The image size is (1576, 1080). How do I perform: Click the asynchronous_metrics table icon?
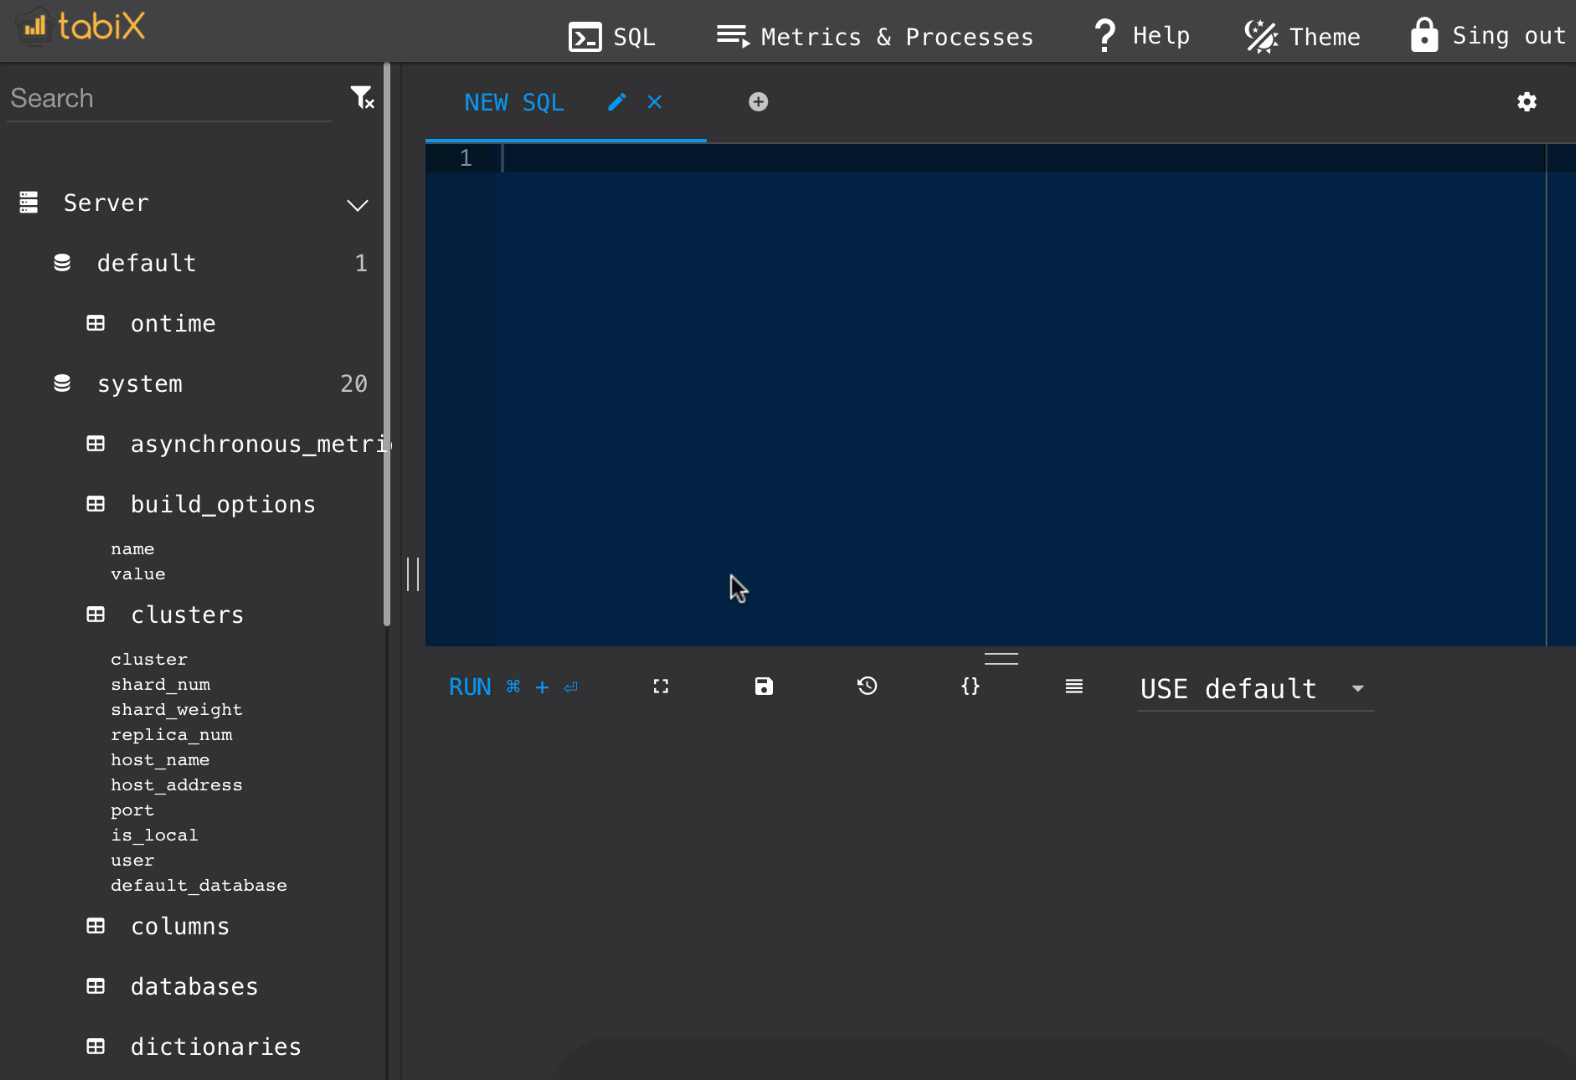96,443
